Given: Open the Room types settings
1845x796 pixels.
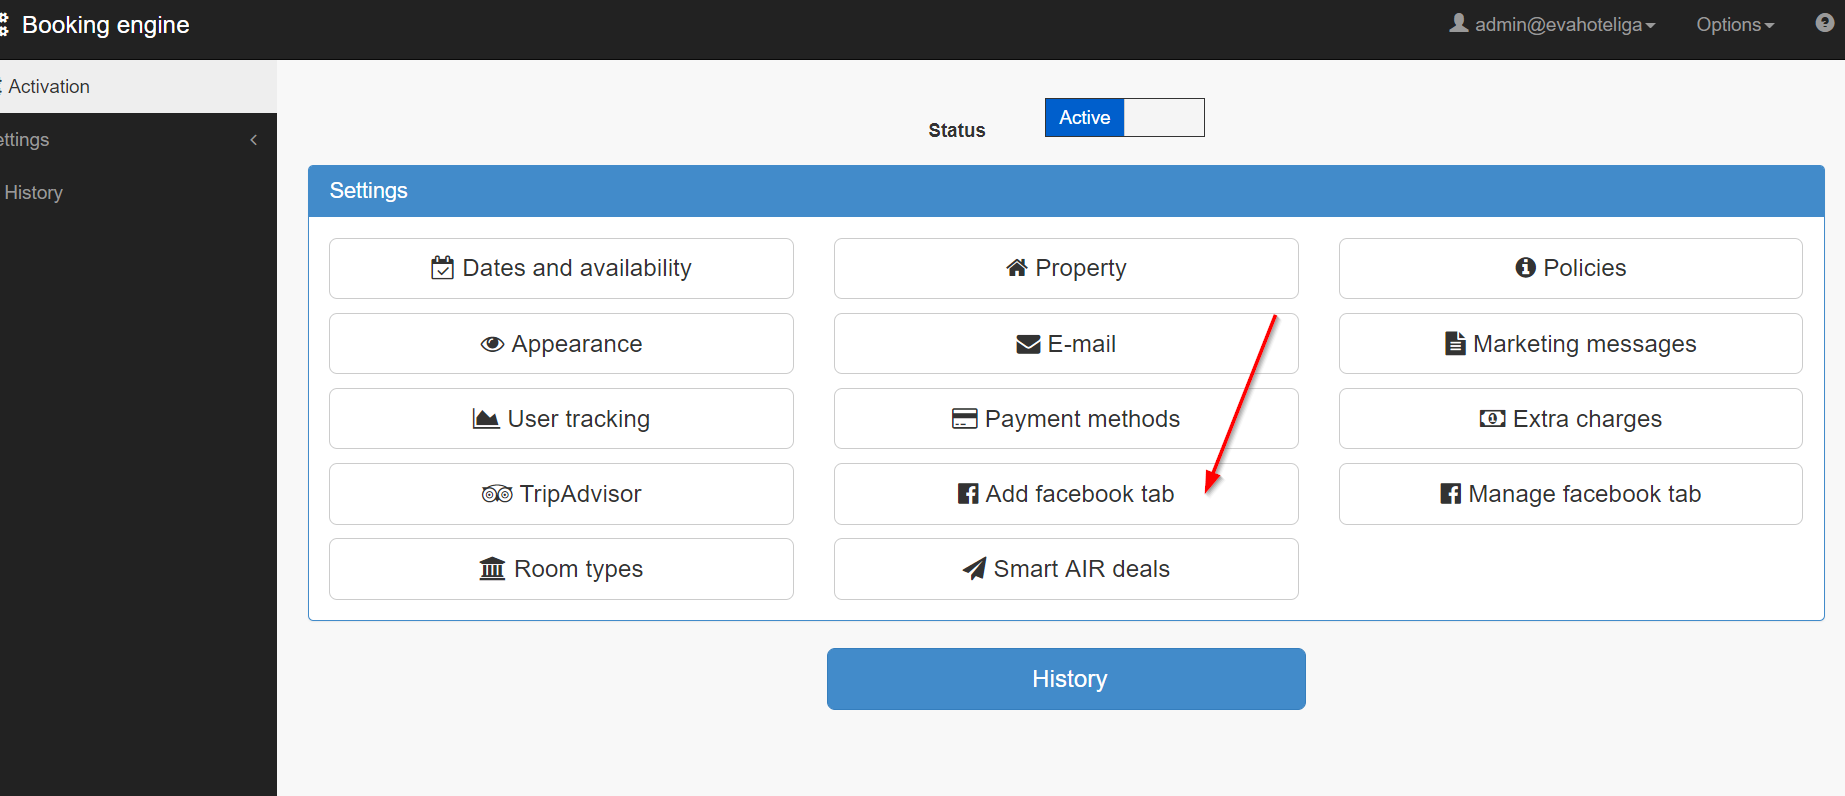Looking at the screenshot, I should click(561, 569).
